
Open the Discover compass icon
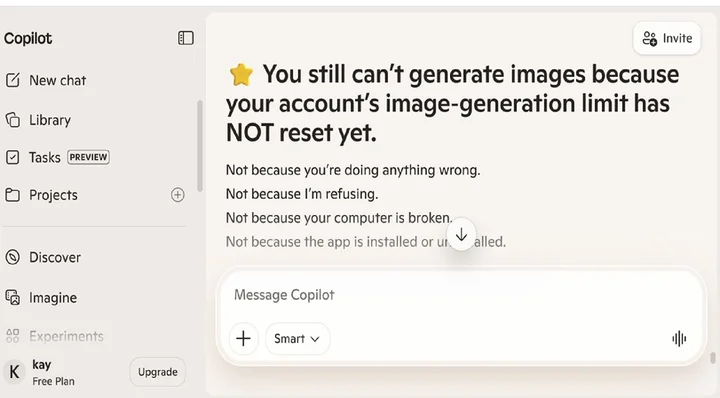click(x=13, y=257)
